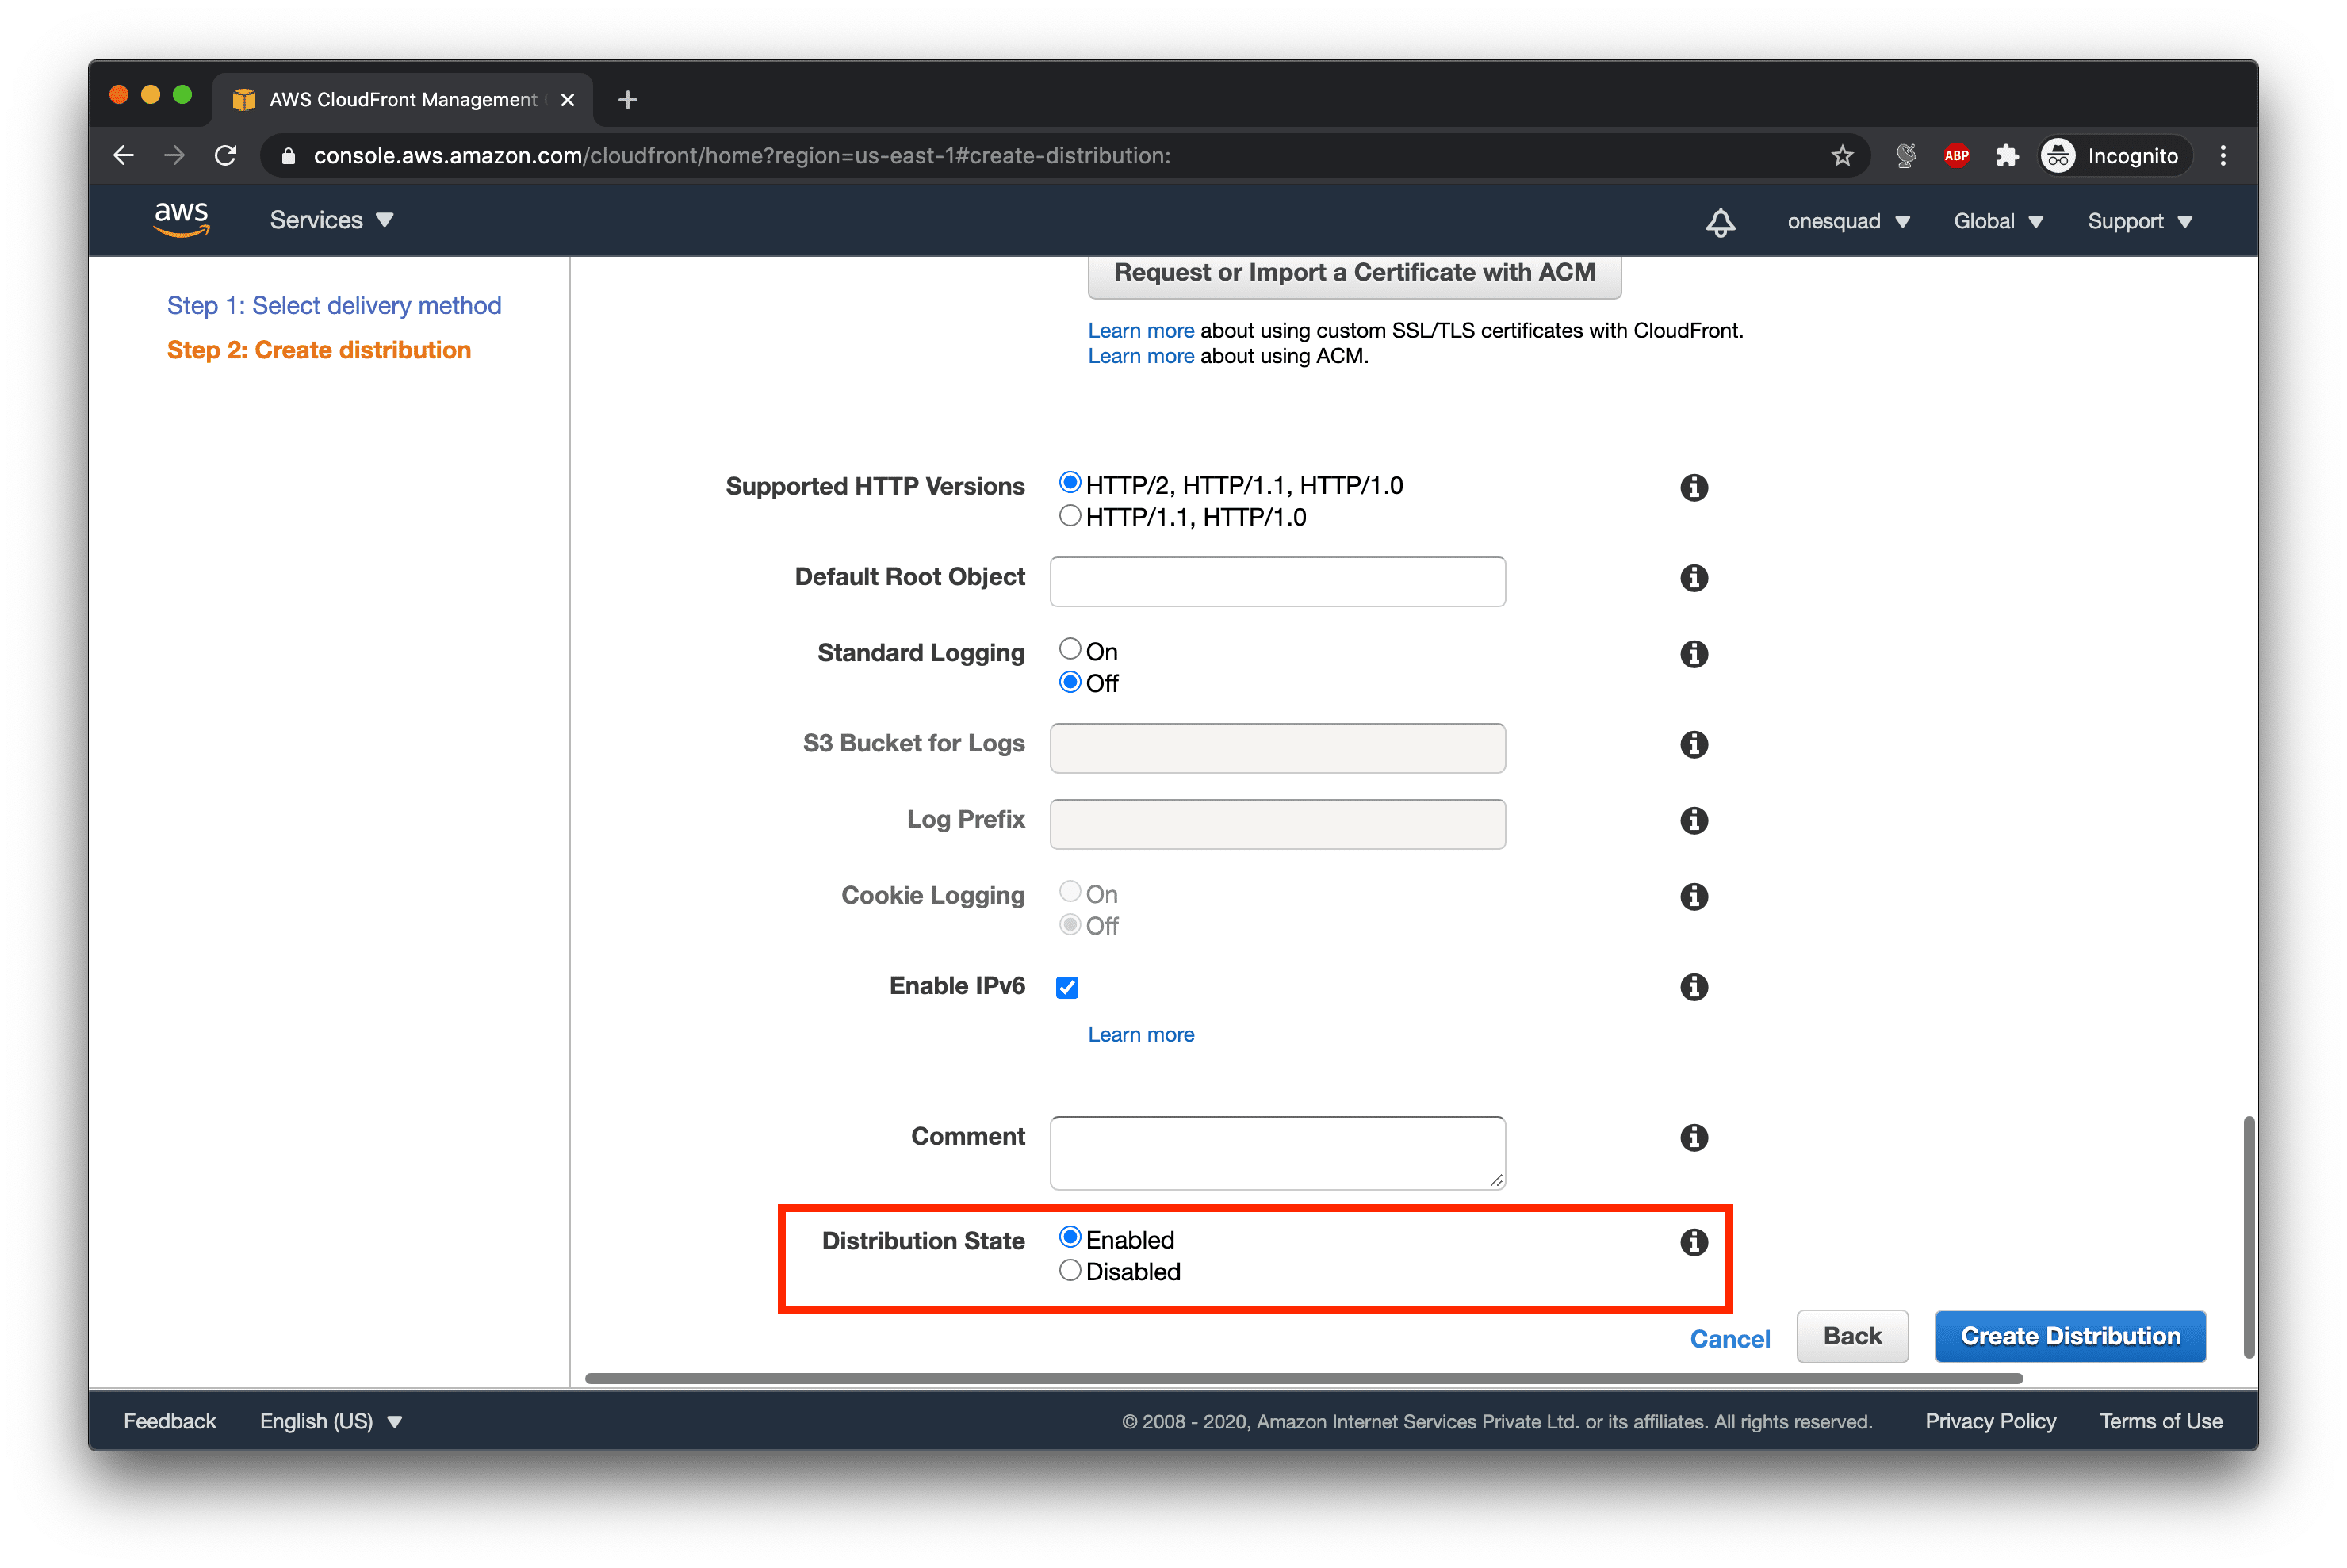Viewport: 2347px width, 1568px height.
Task: Go to Step 1: Select delivery method
Action: coord(334,306)
